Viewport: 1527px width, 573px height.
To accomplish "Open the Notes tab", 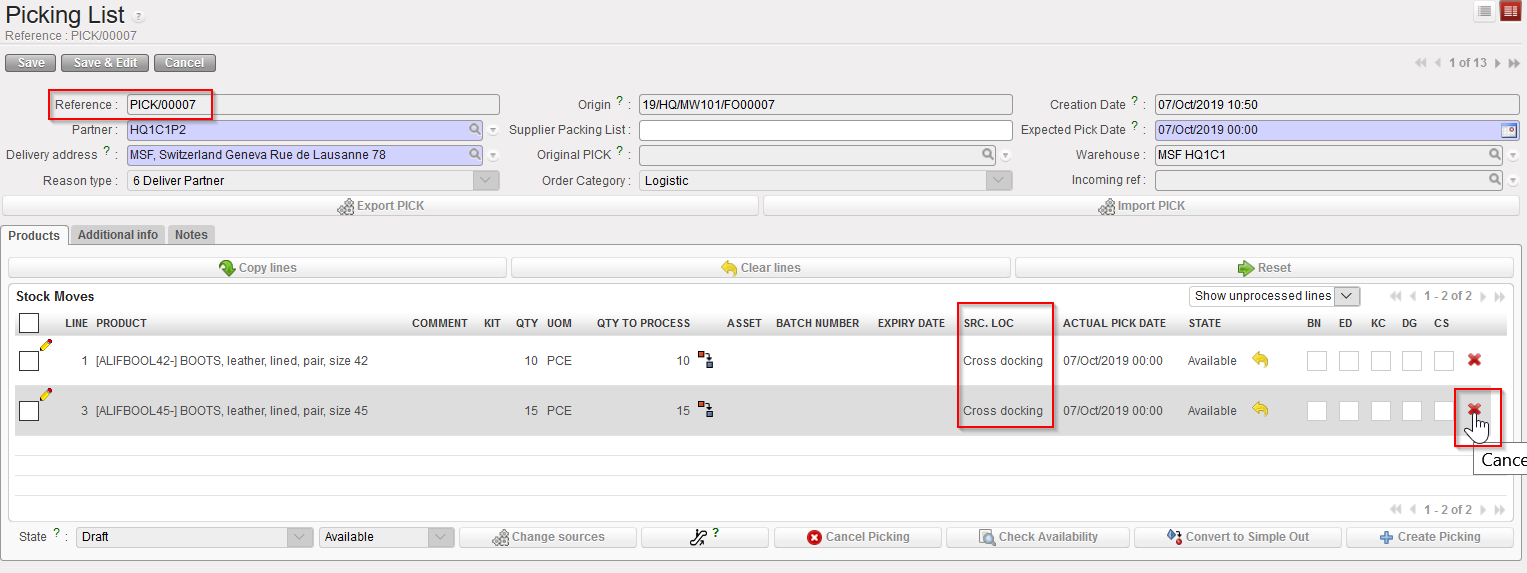I will (191, 235).
